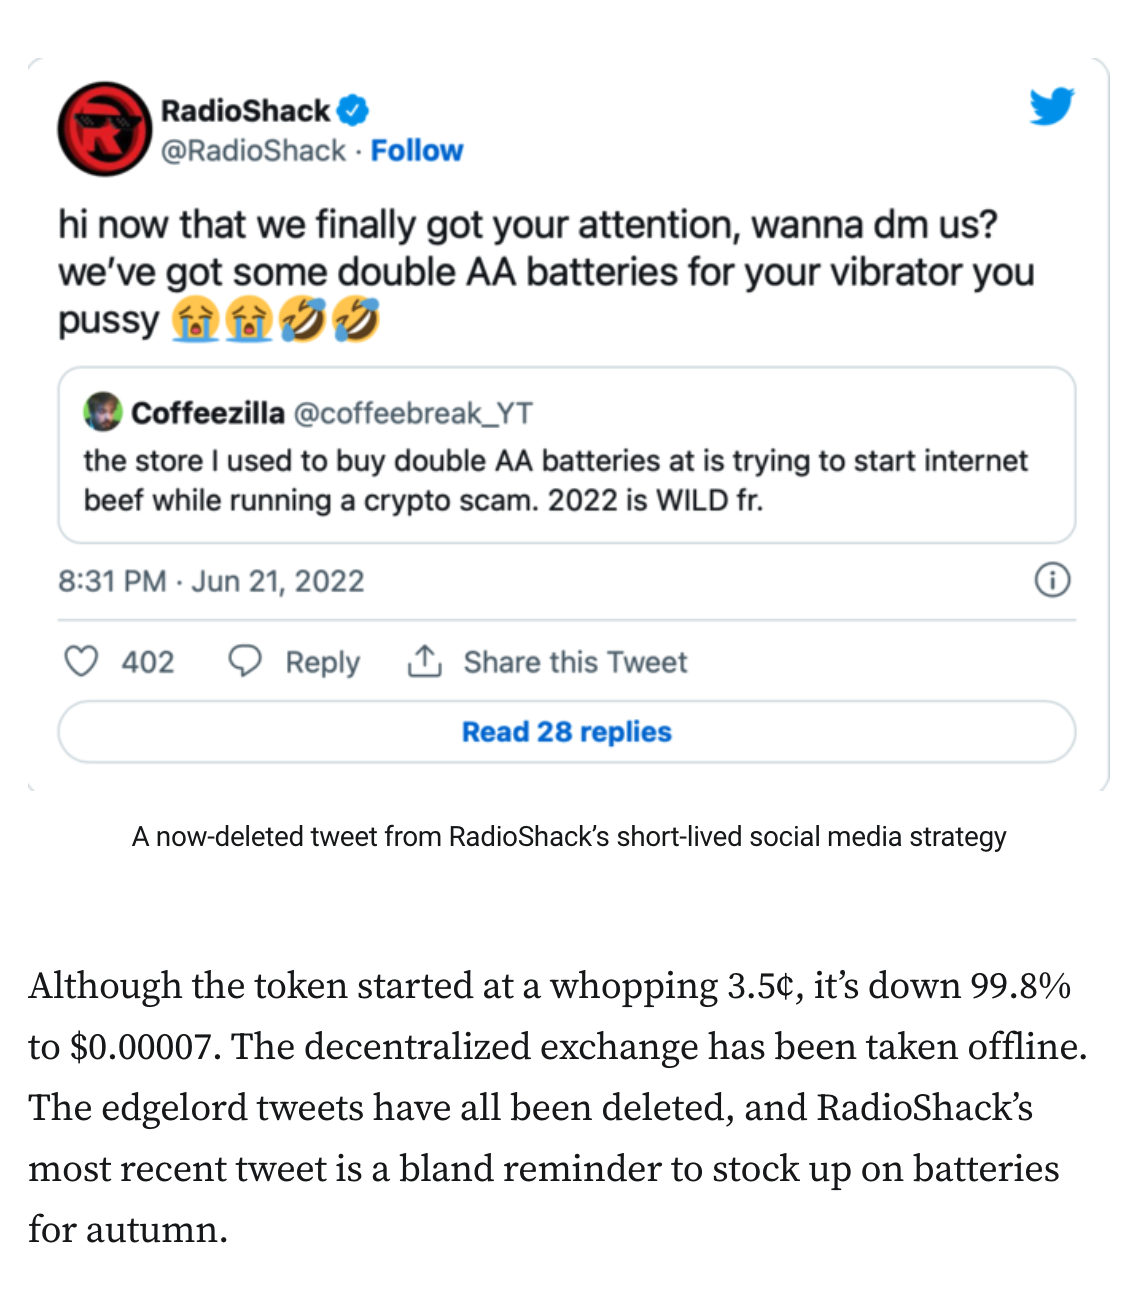Image resolution: width=1142 pixels, height=1292 pixels.
Task: Open the Coffeezilla author name
Action: point(208,413)
